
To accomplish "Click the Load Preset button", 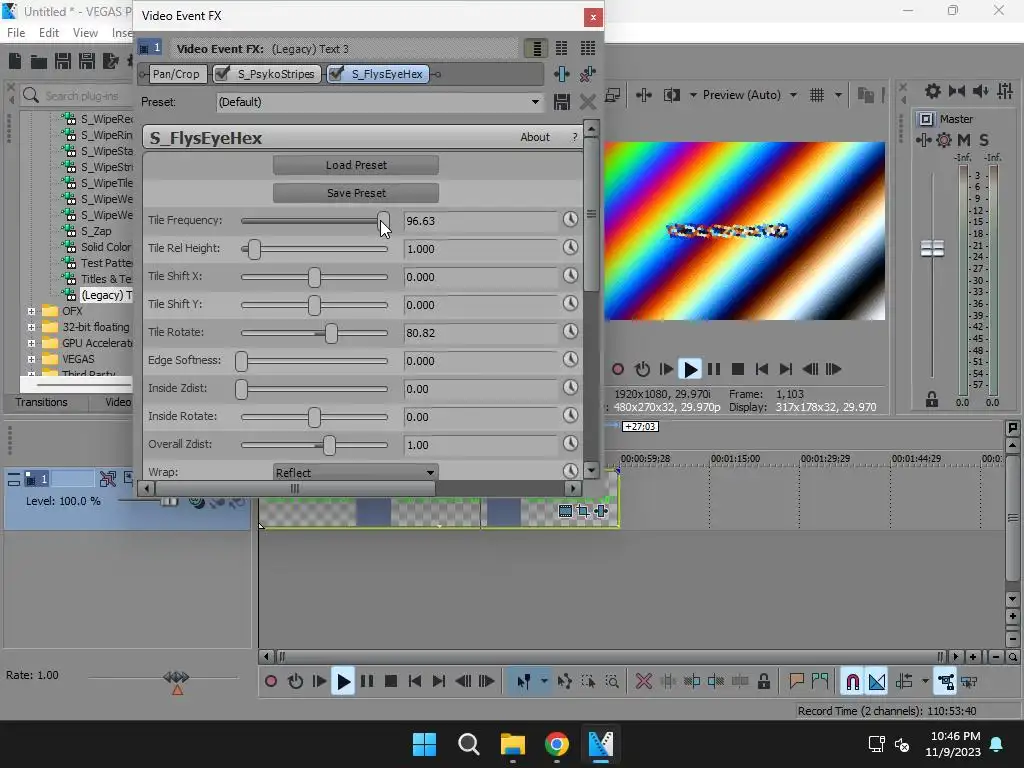I will [356, 165].
